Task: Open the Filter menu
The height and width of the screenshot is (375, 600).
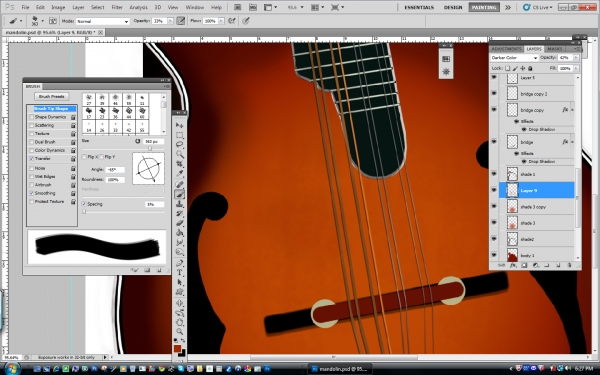Action: (x=117, y=7)
